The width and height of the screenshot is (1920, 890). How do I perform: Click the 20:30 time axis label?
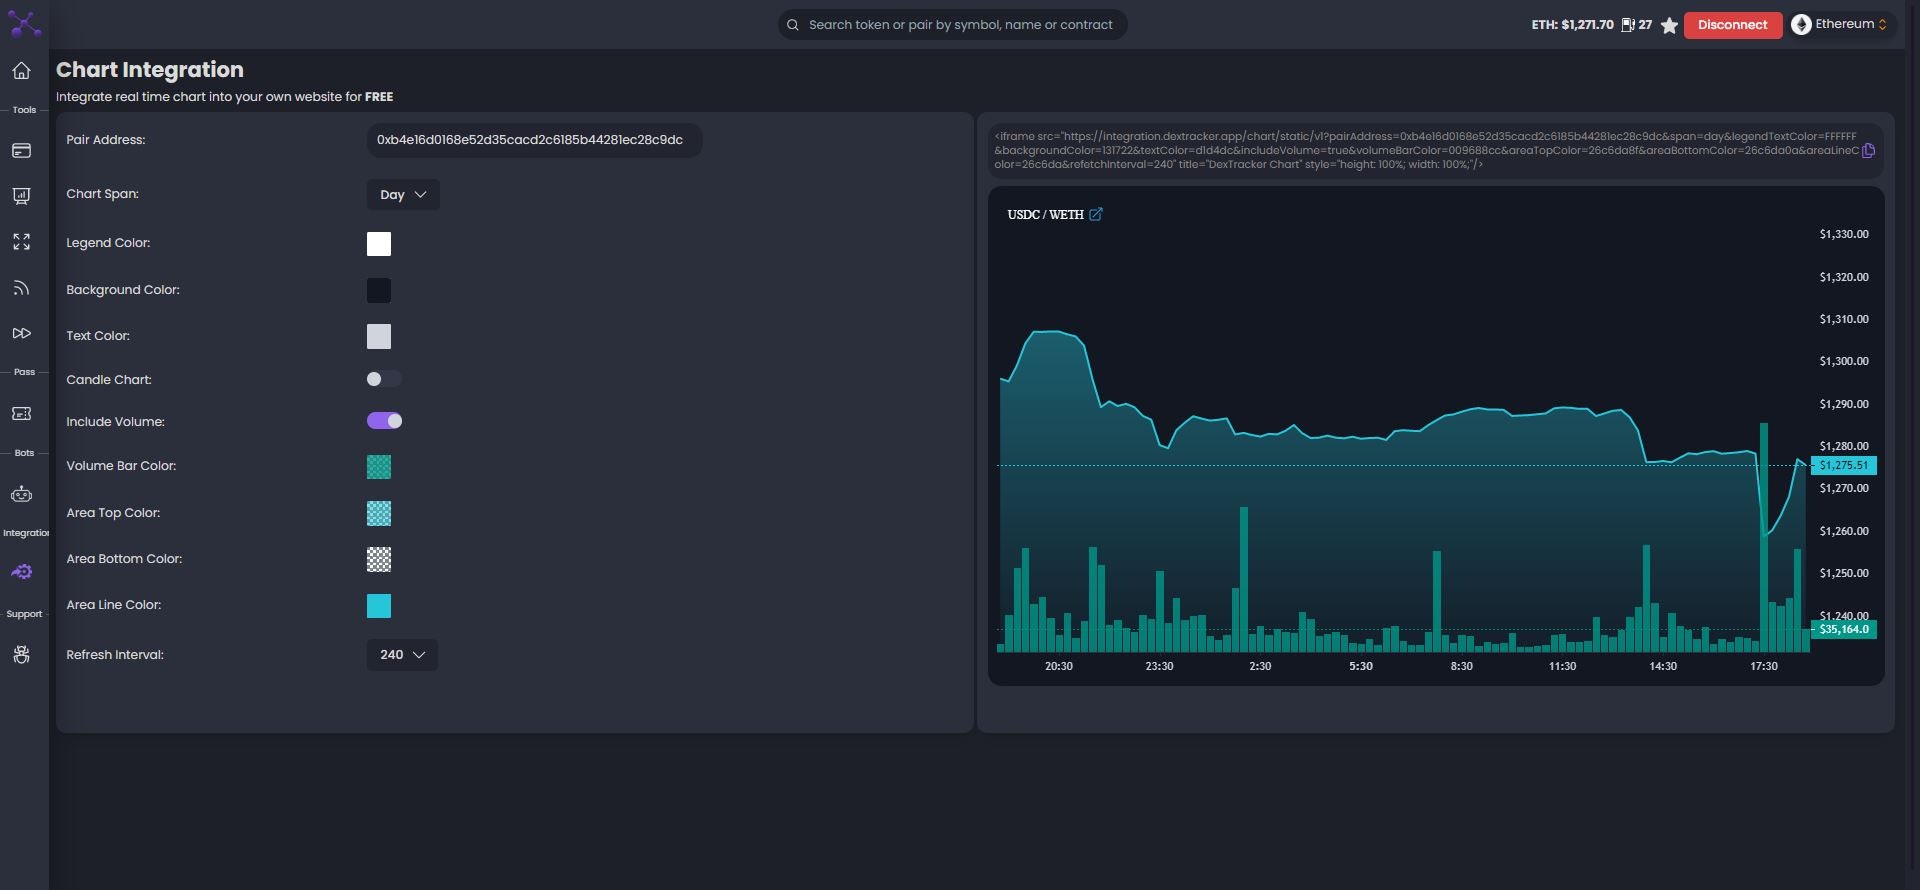tap(1058, 666)
